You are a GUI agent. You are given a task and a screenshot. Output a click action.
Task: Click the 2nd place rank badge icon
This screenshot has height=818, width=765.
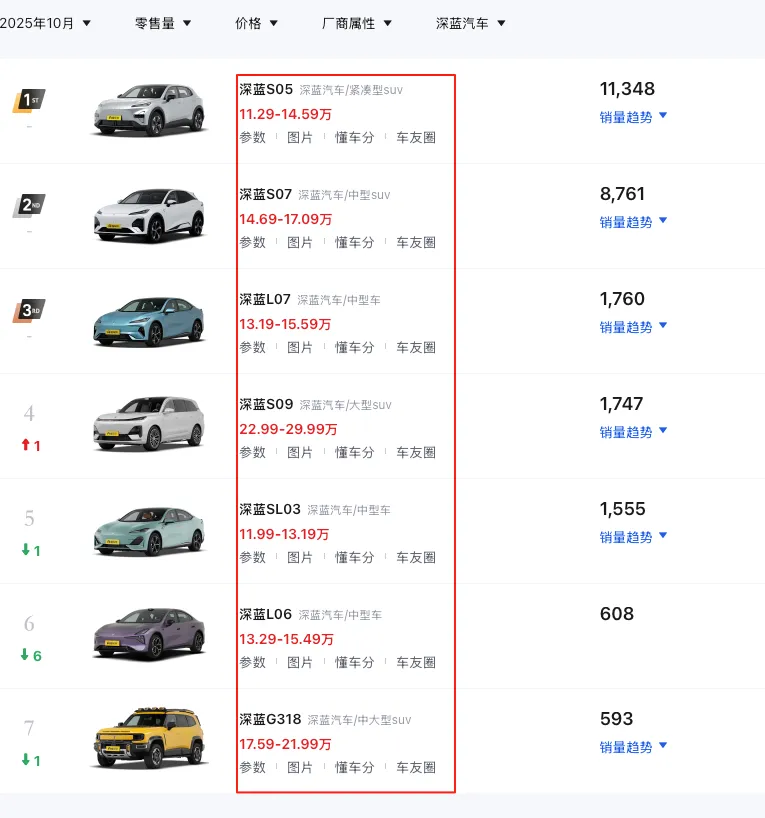[x=29, y=206]
